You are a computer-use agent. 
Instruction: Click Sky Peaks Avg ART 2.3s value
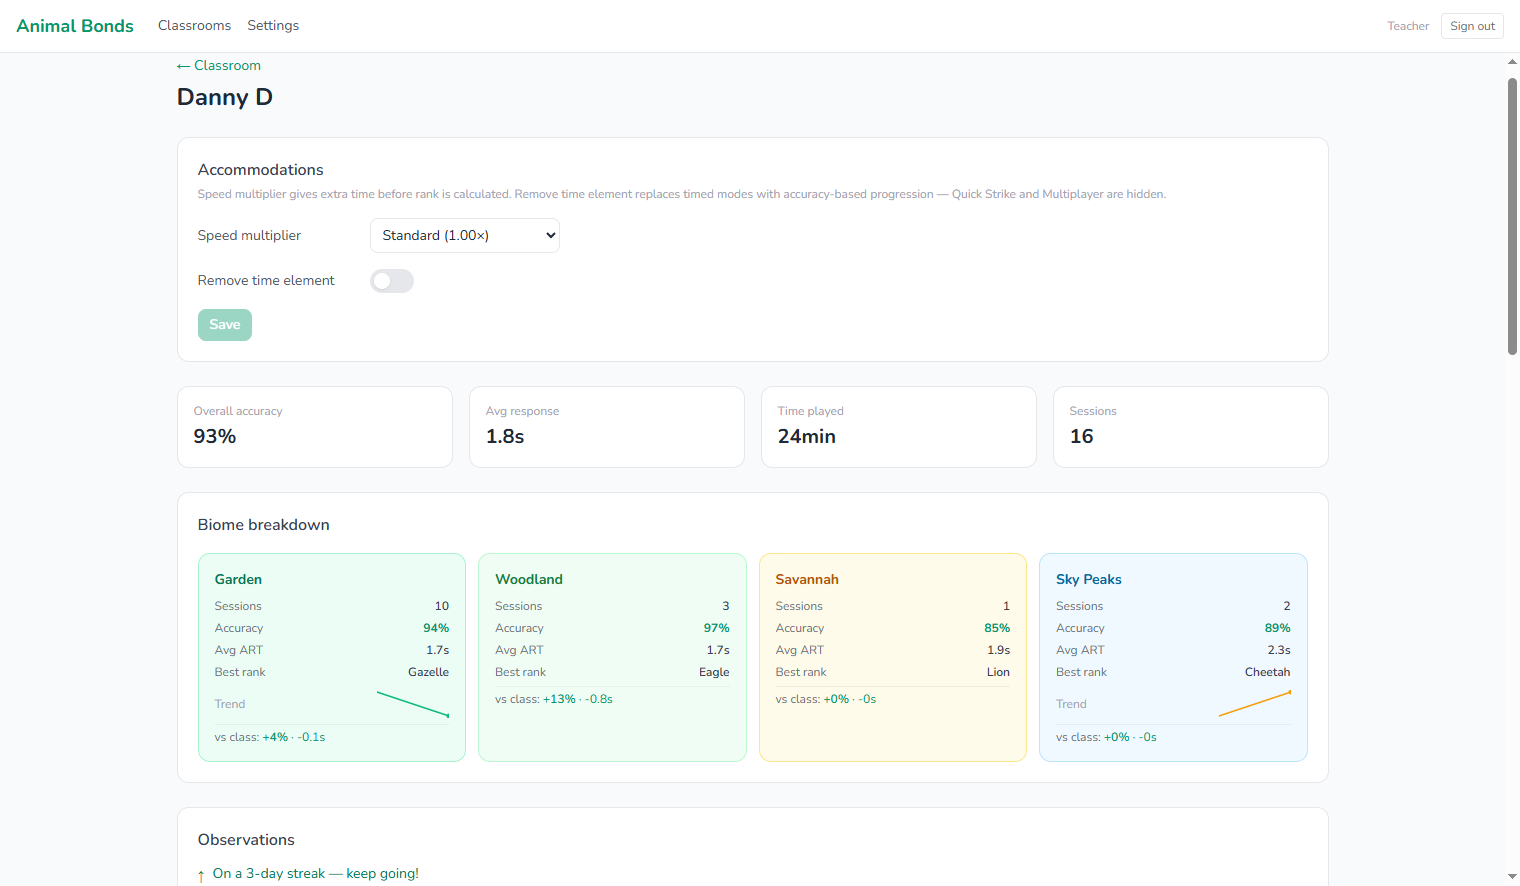click(x=1279, y=650)
